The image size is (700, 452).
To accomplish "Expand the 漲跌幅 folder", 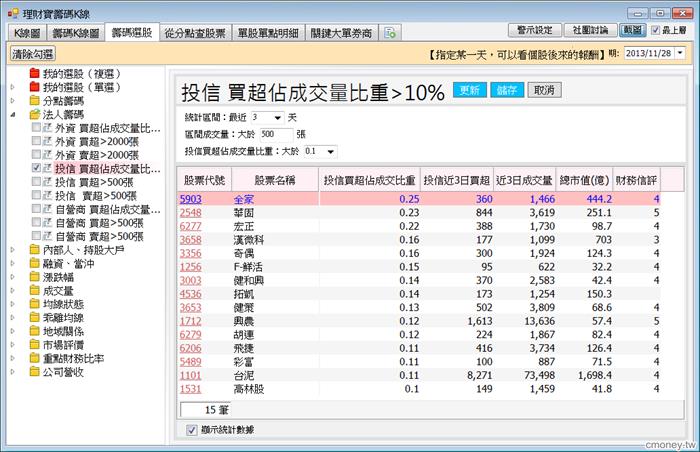I will pyautogui.click(x=12, y=277).
